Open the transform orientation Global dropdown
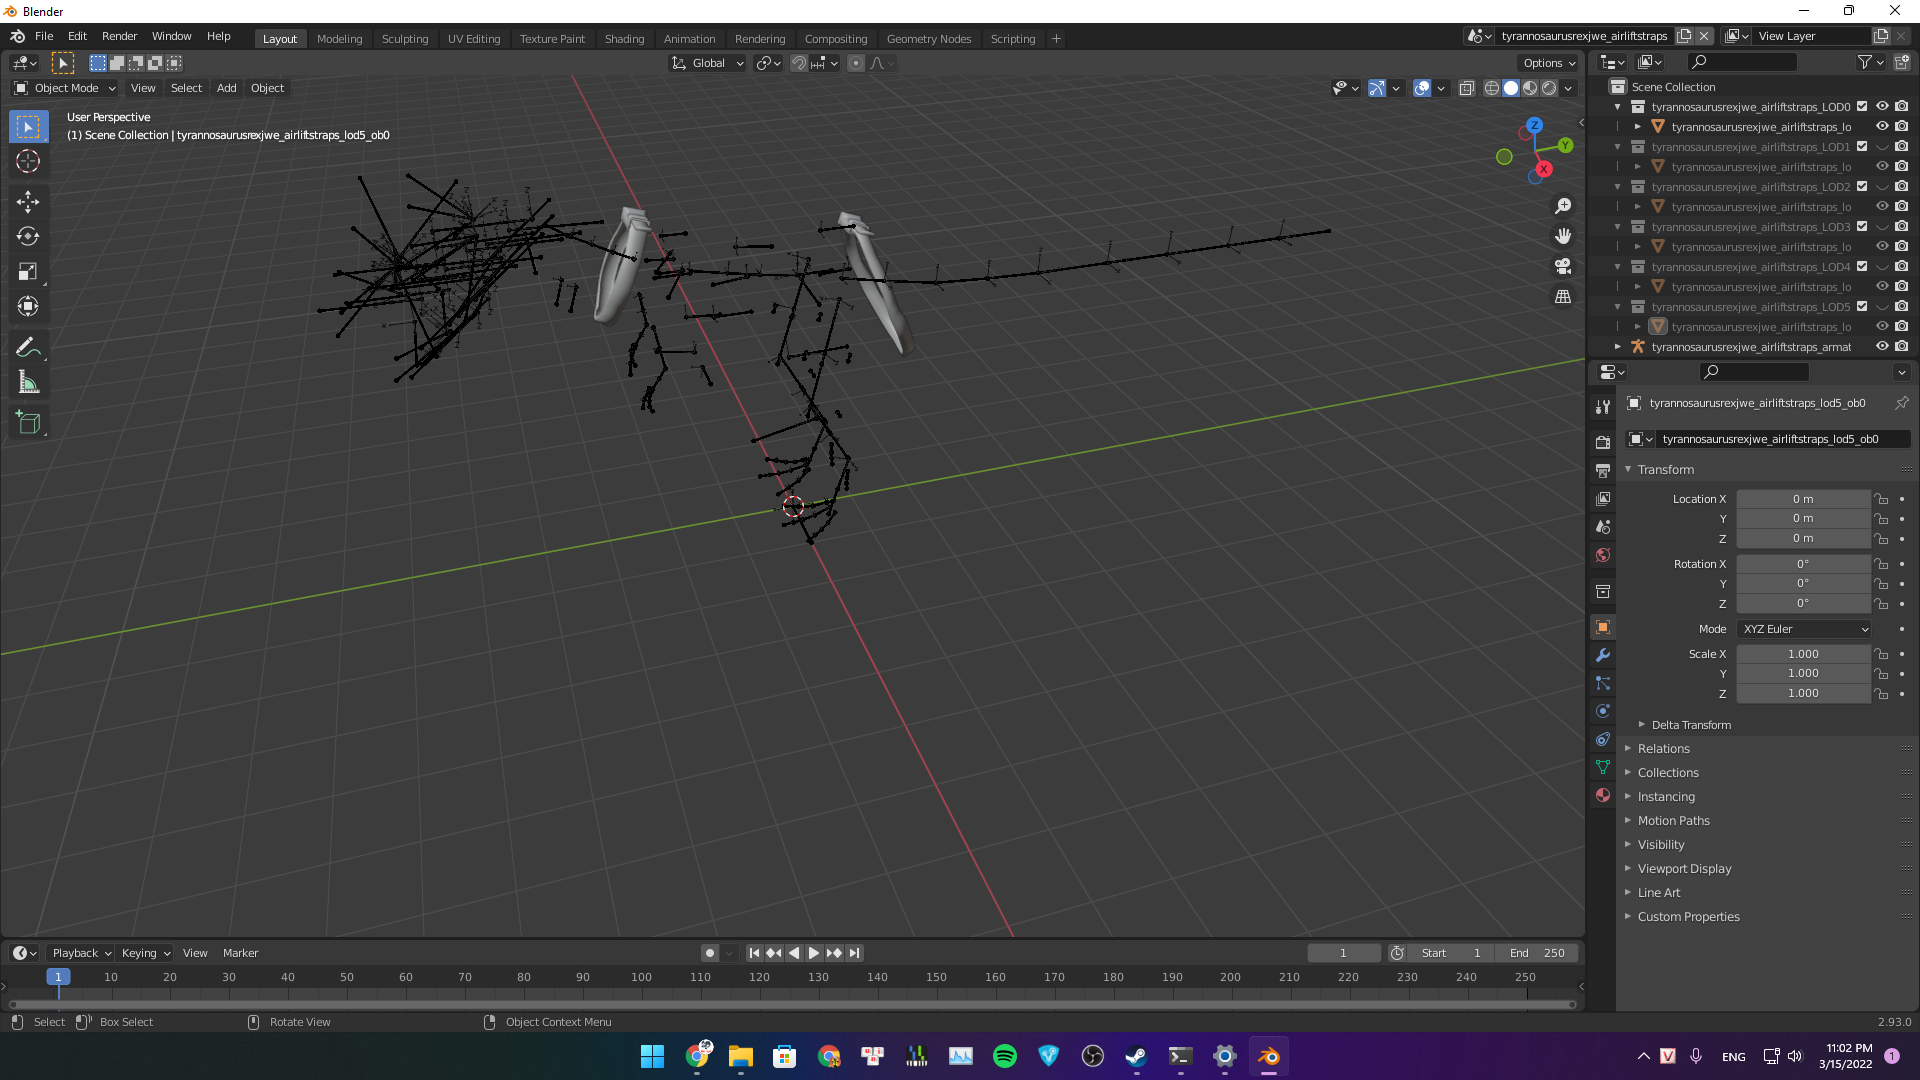This screenshot has height=1080, width=1920. click(x=707, y=63)
